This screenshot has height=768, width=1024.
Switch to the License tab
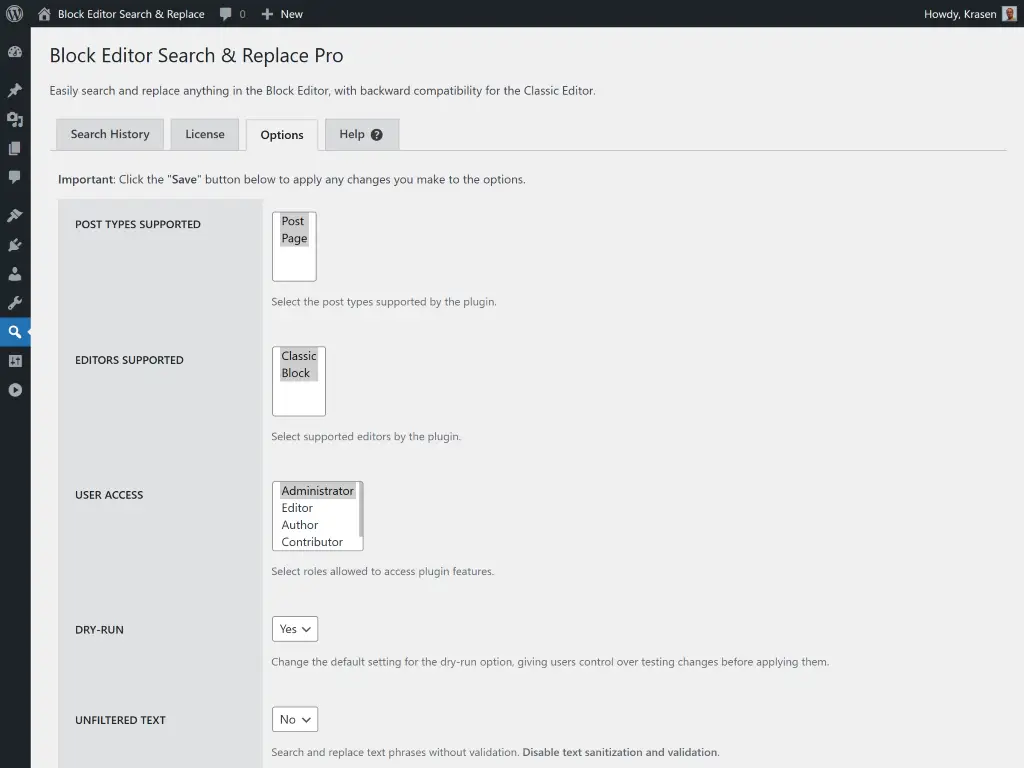[204, 134]
